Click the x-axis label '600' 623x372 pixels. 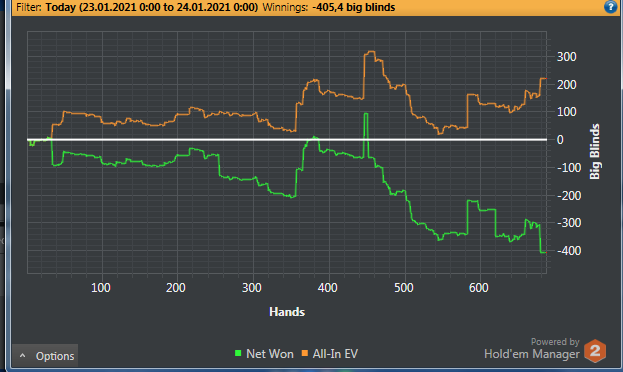[478, 288]
